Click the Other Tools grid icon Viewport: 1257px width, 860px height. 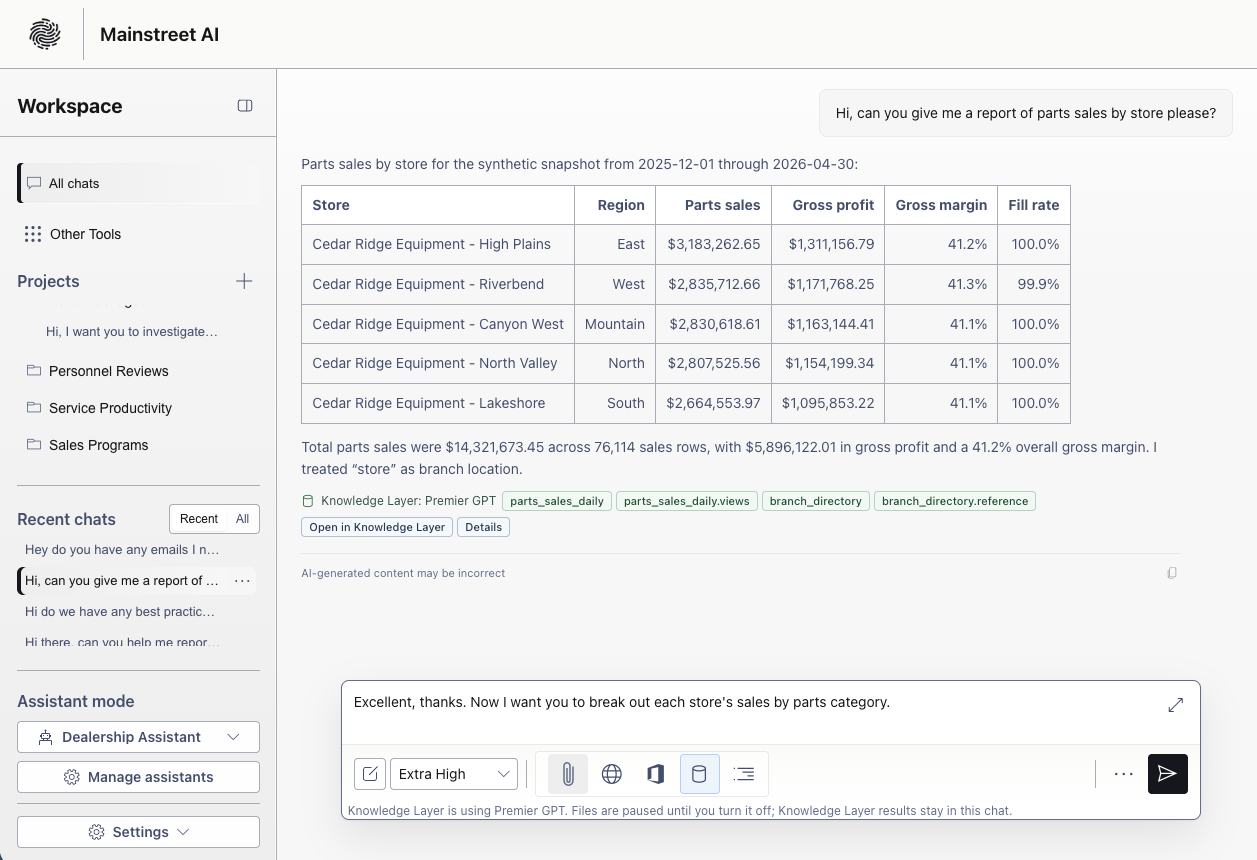coord(33,234)
